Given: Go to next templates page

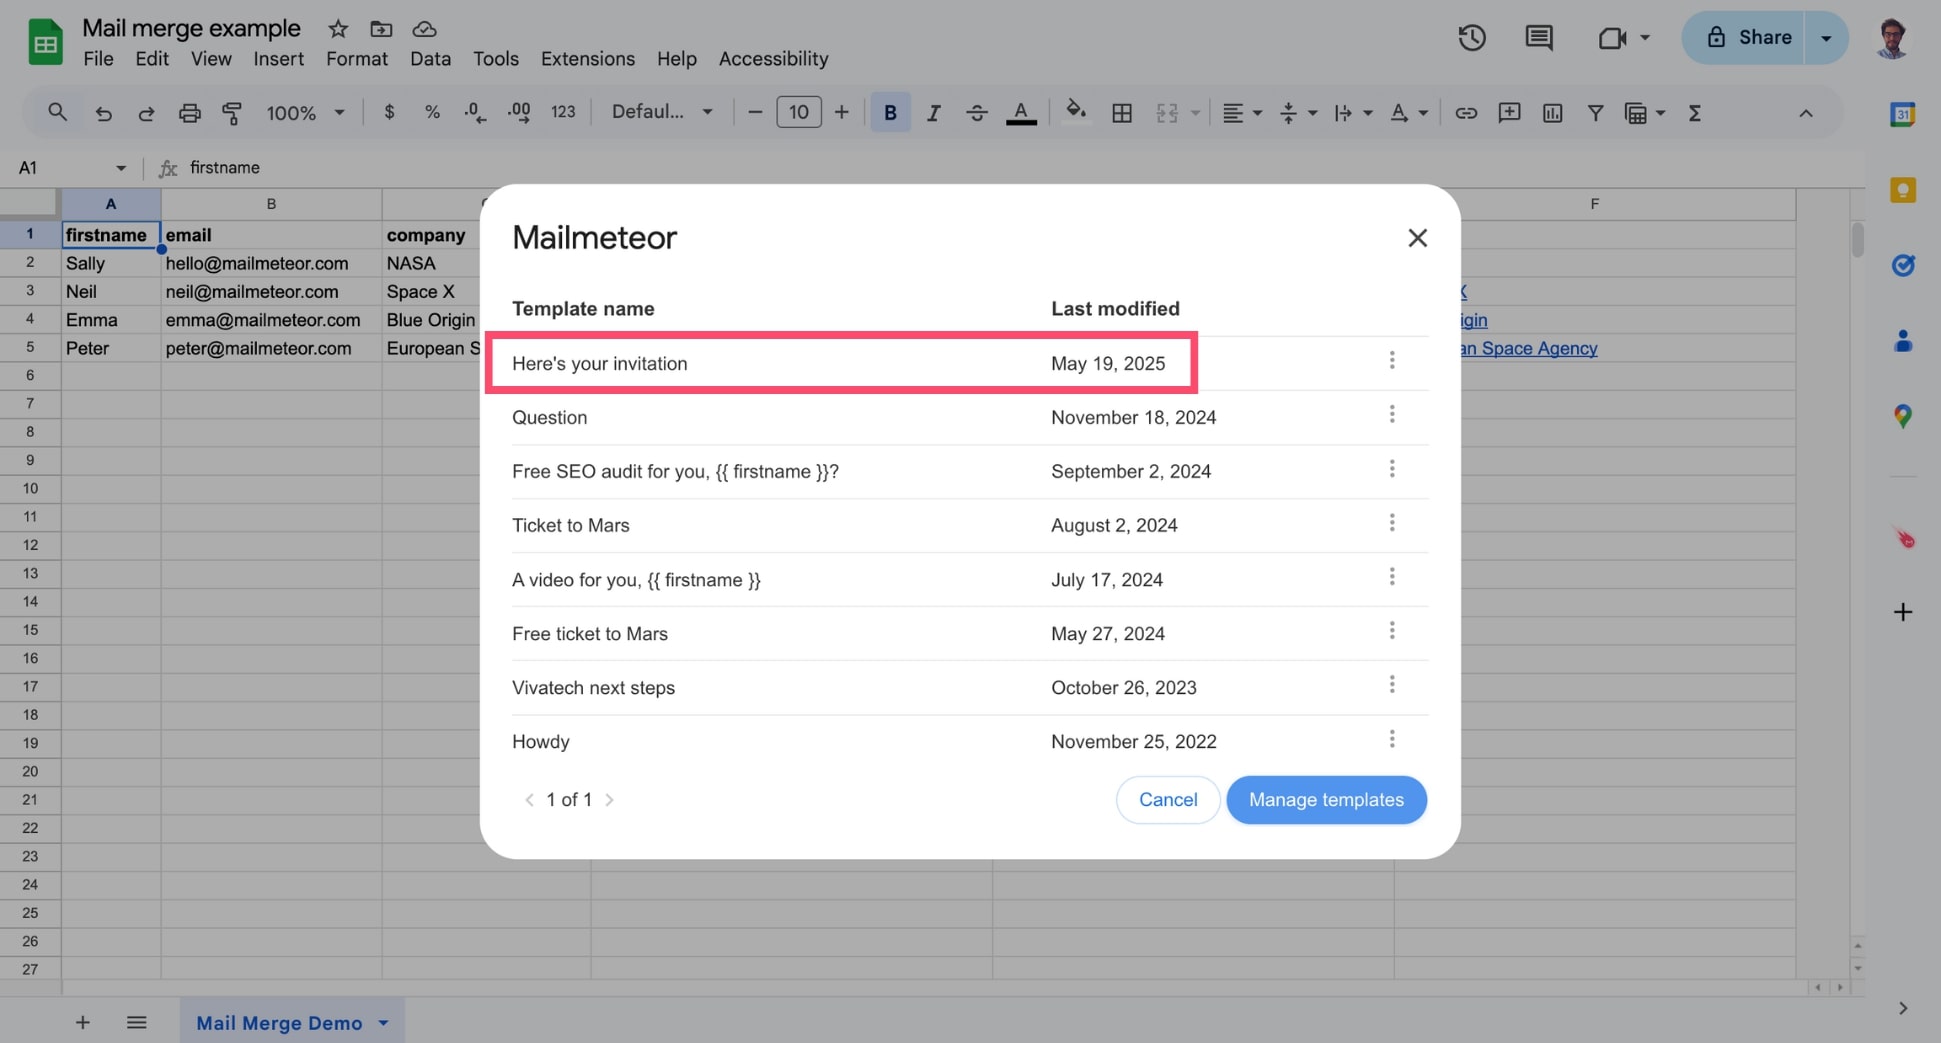Looking at the screenshot, I should click(609, 800).
